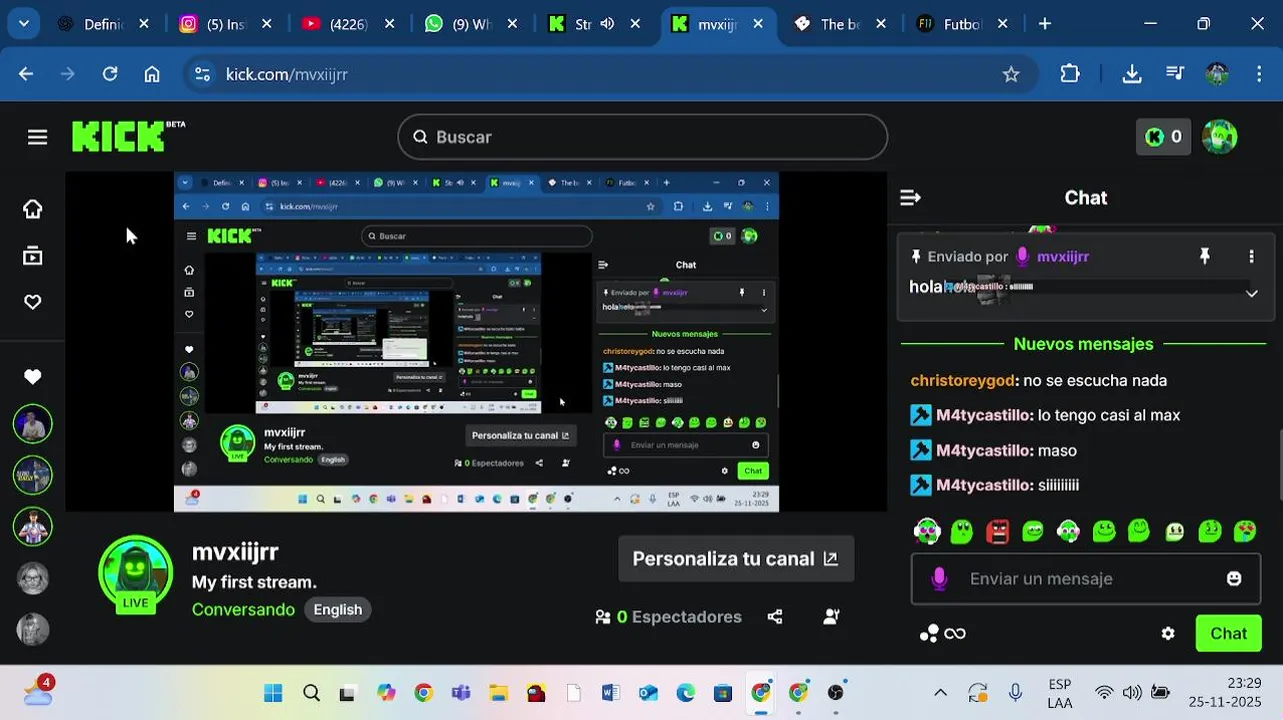Open third followed channel avatar in sidebar
Viewport: 1283px width, 720px height.
pos(33,526)
